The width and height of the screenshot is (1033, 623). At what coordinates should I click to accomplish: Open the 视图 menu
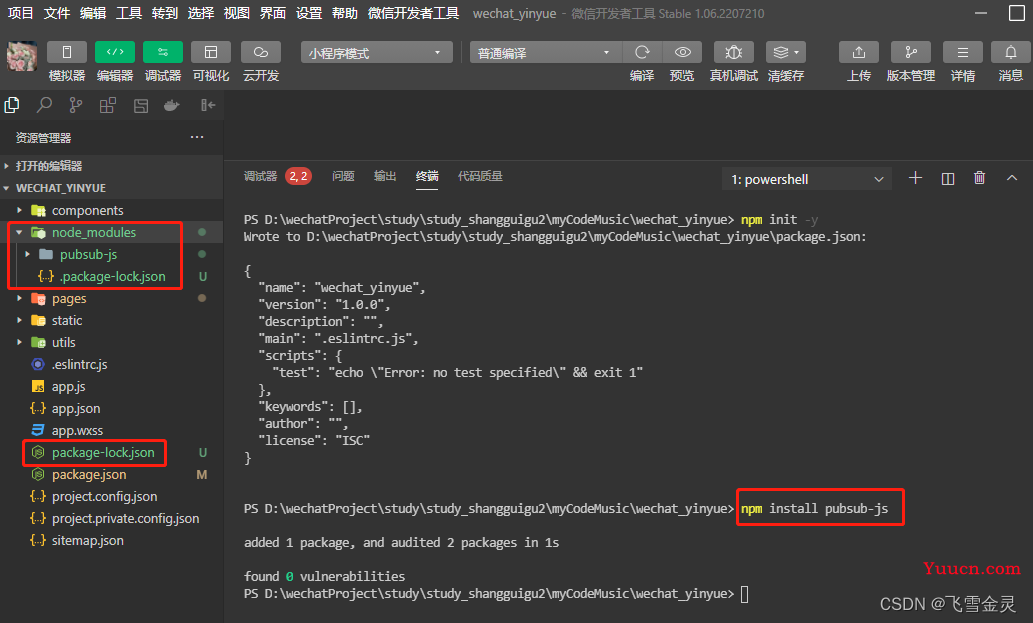(237, 13)
